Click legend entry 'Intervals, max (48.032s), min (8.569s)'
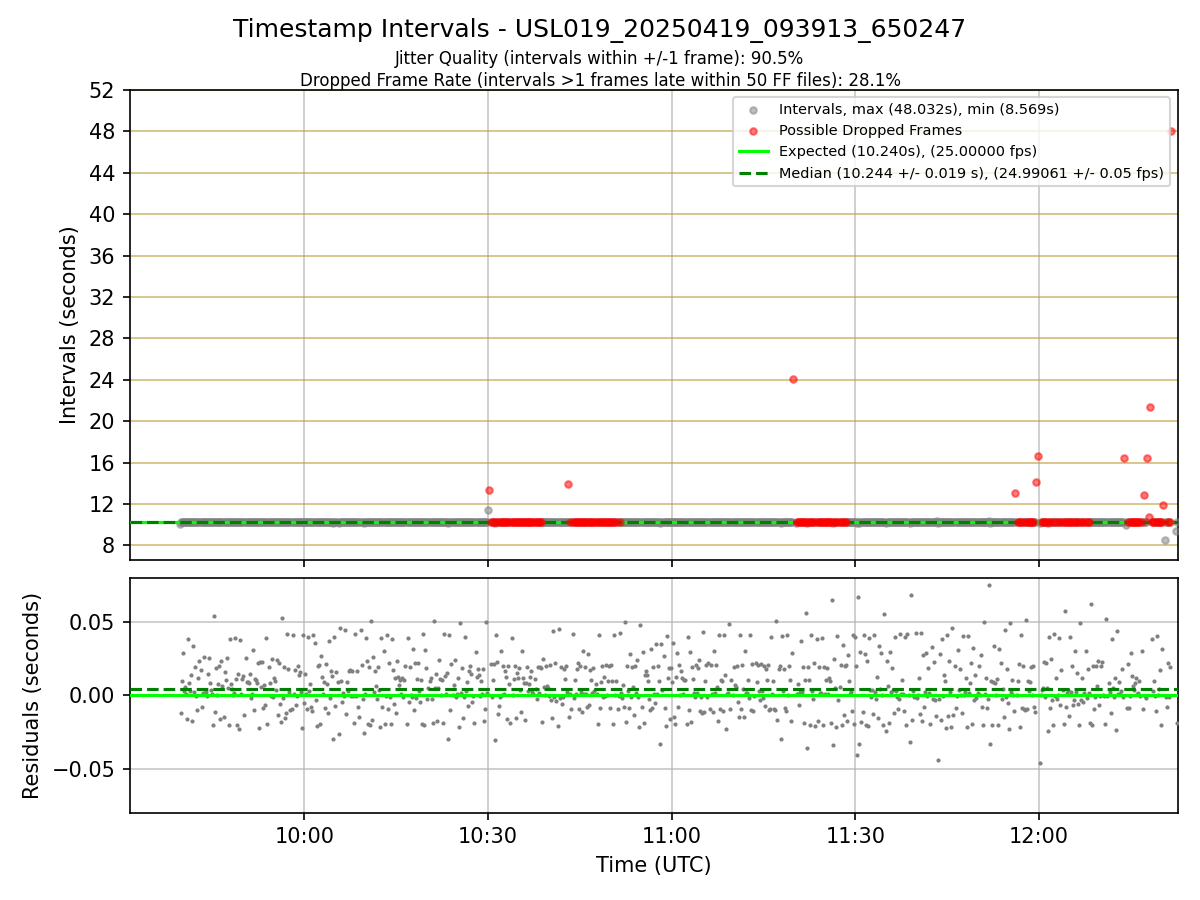Image resolution: width=1200 pixels, height=900 pixels. pyautogui.click(x=919, y=109)
